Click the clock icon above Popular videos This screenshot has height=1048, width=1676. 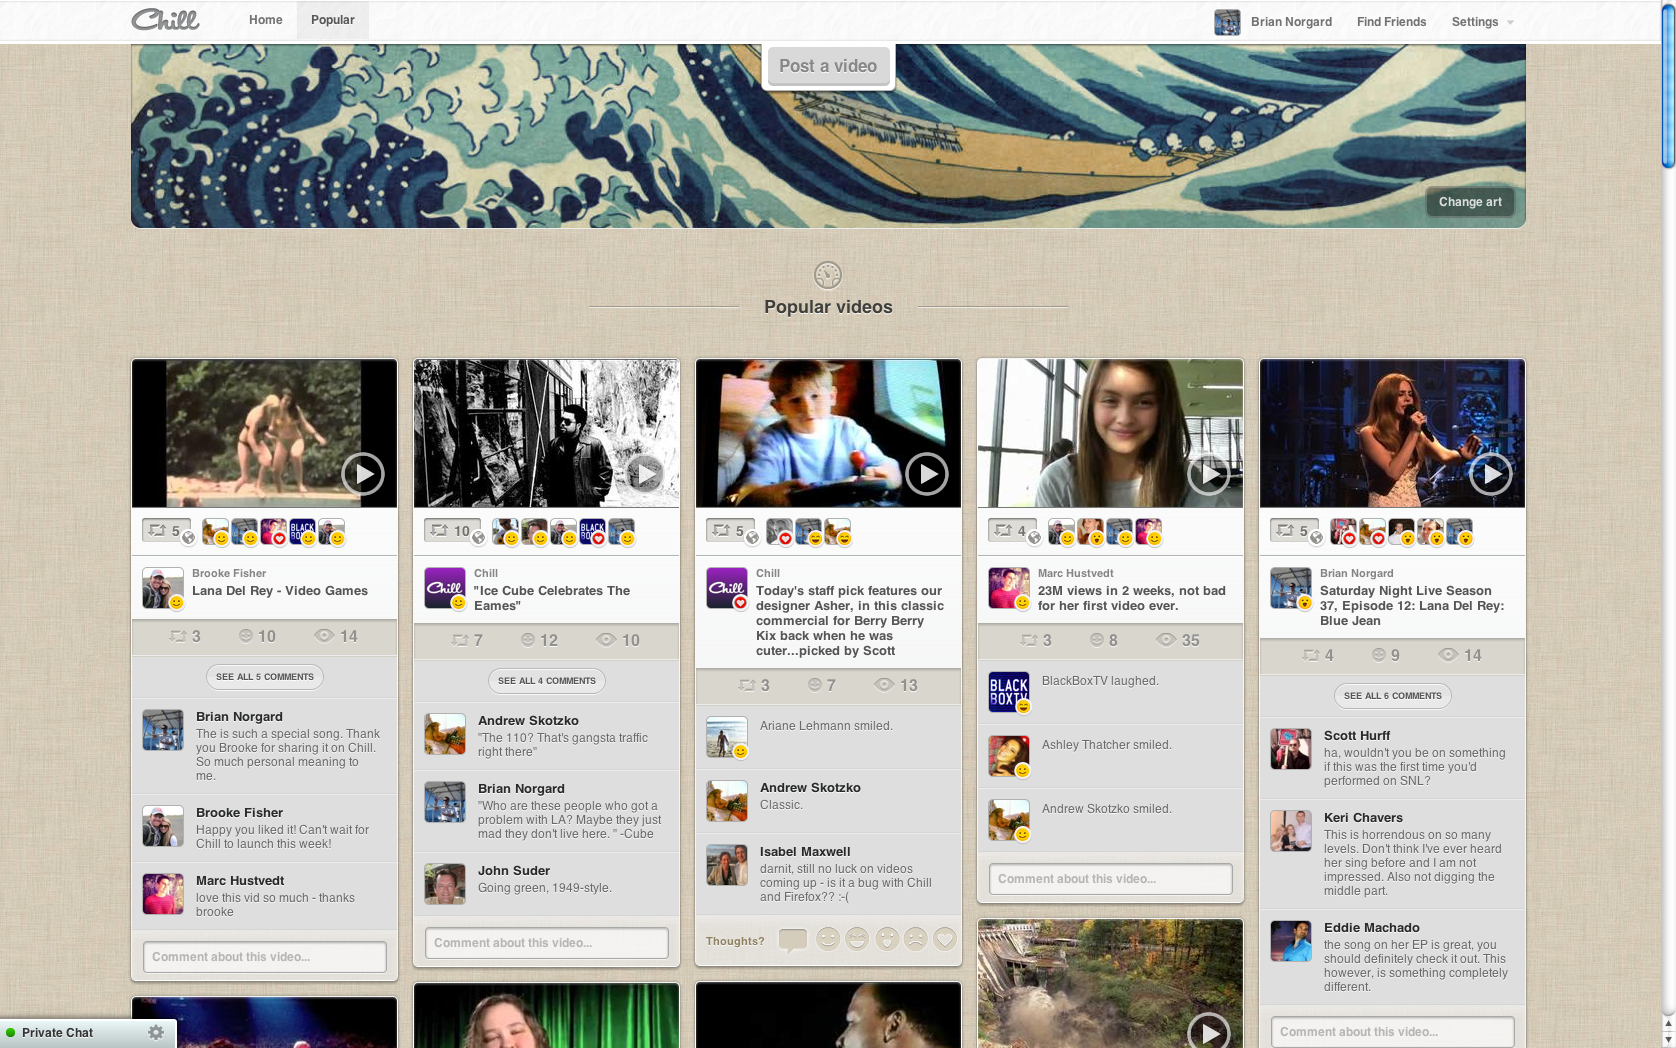(x=828, y=275)
